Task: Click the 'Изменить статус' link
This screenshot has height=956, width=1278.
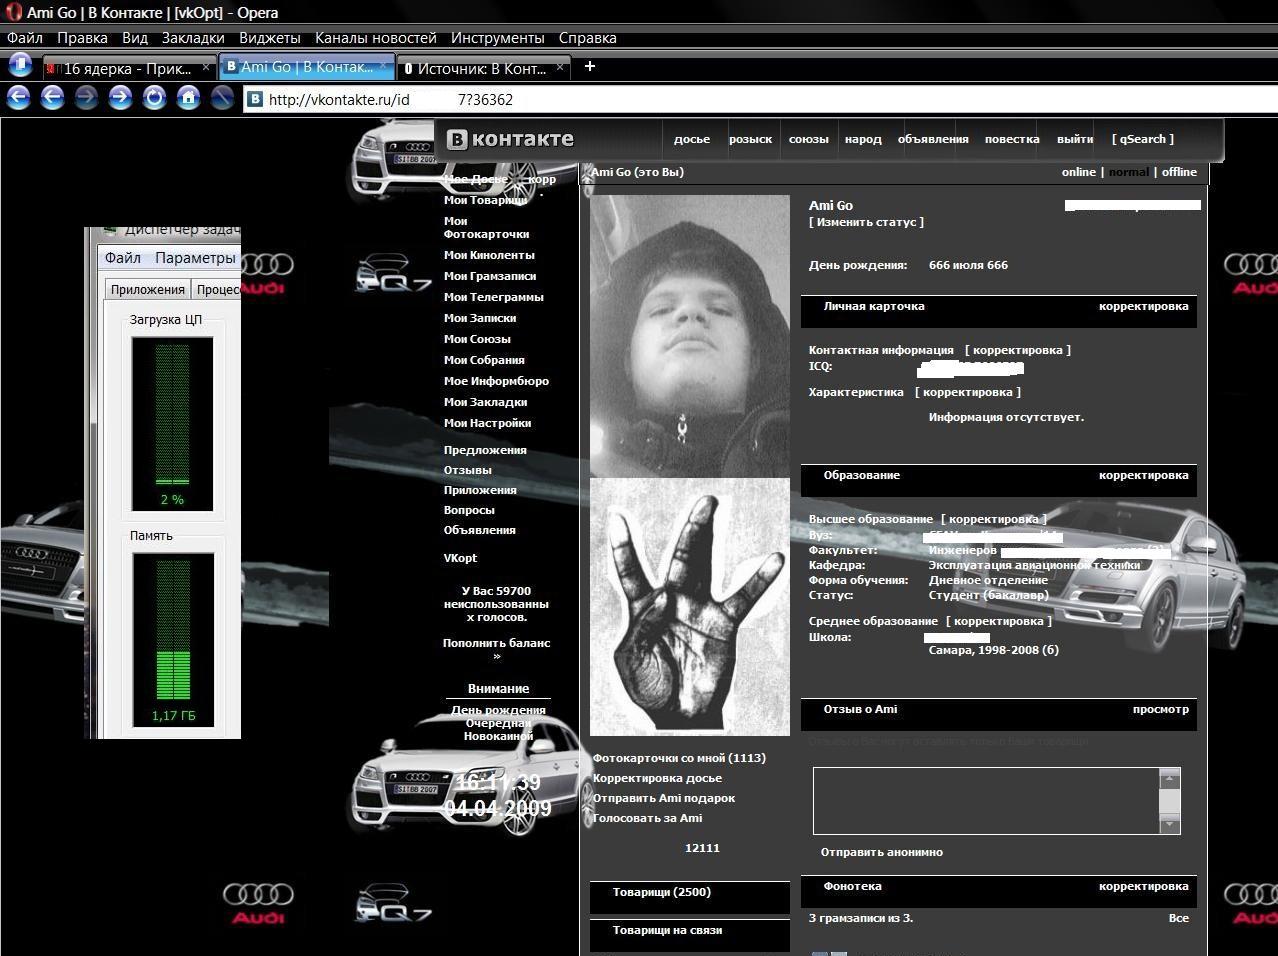Action: coord(866,222)
